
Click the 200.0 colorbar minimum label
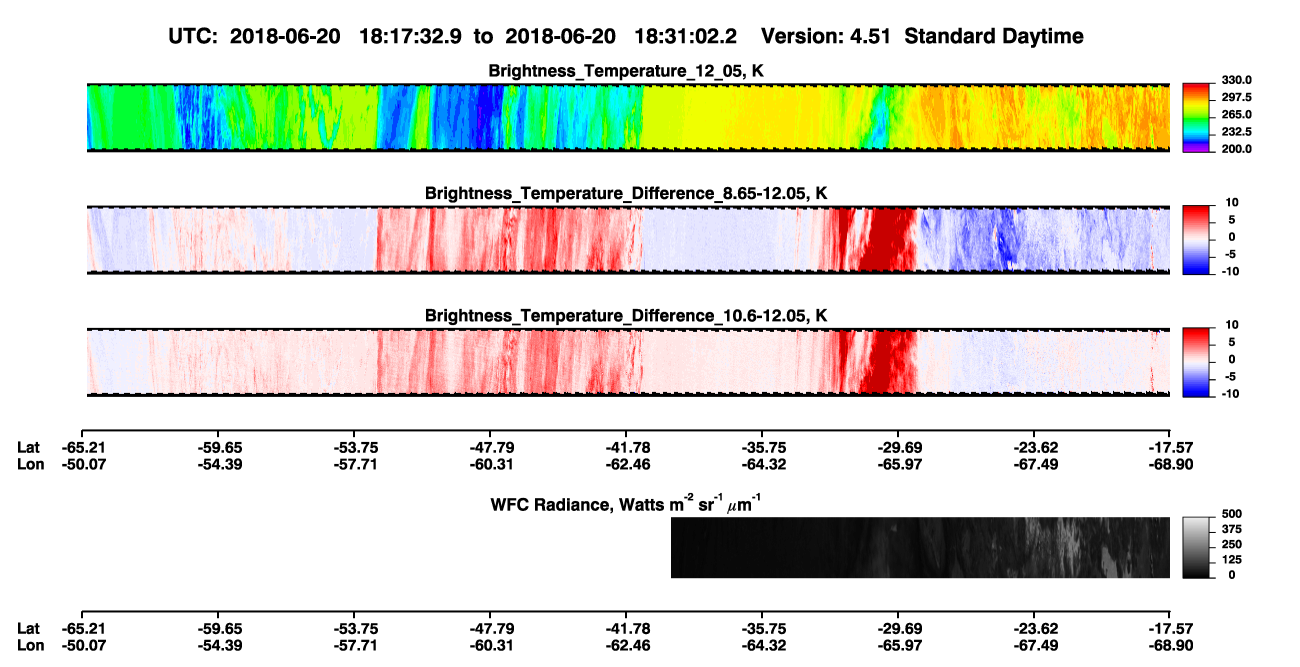[1238, 148]
